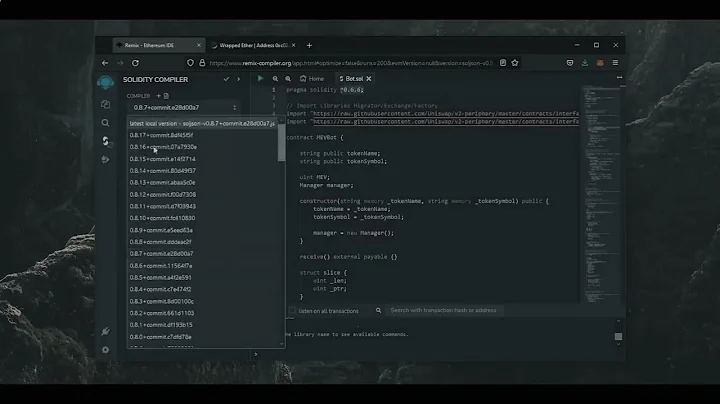Select compiler 0.8.13+commit.abaa5c0e
The width and height of the screenshot is (720, 404).
pyautogui.click(x=202, y=183)
